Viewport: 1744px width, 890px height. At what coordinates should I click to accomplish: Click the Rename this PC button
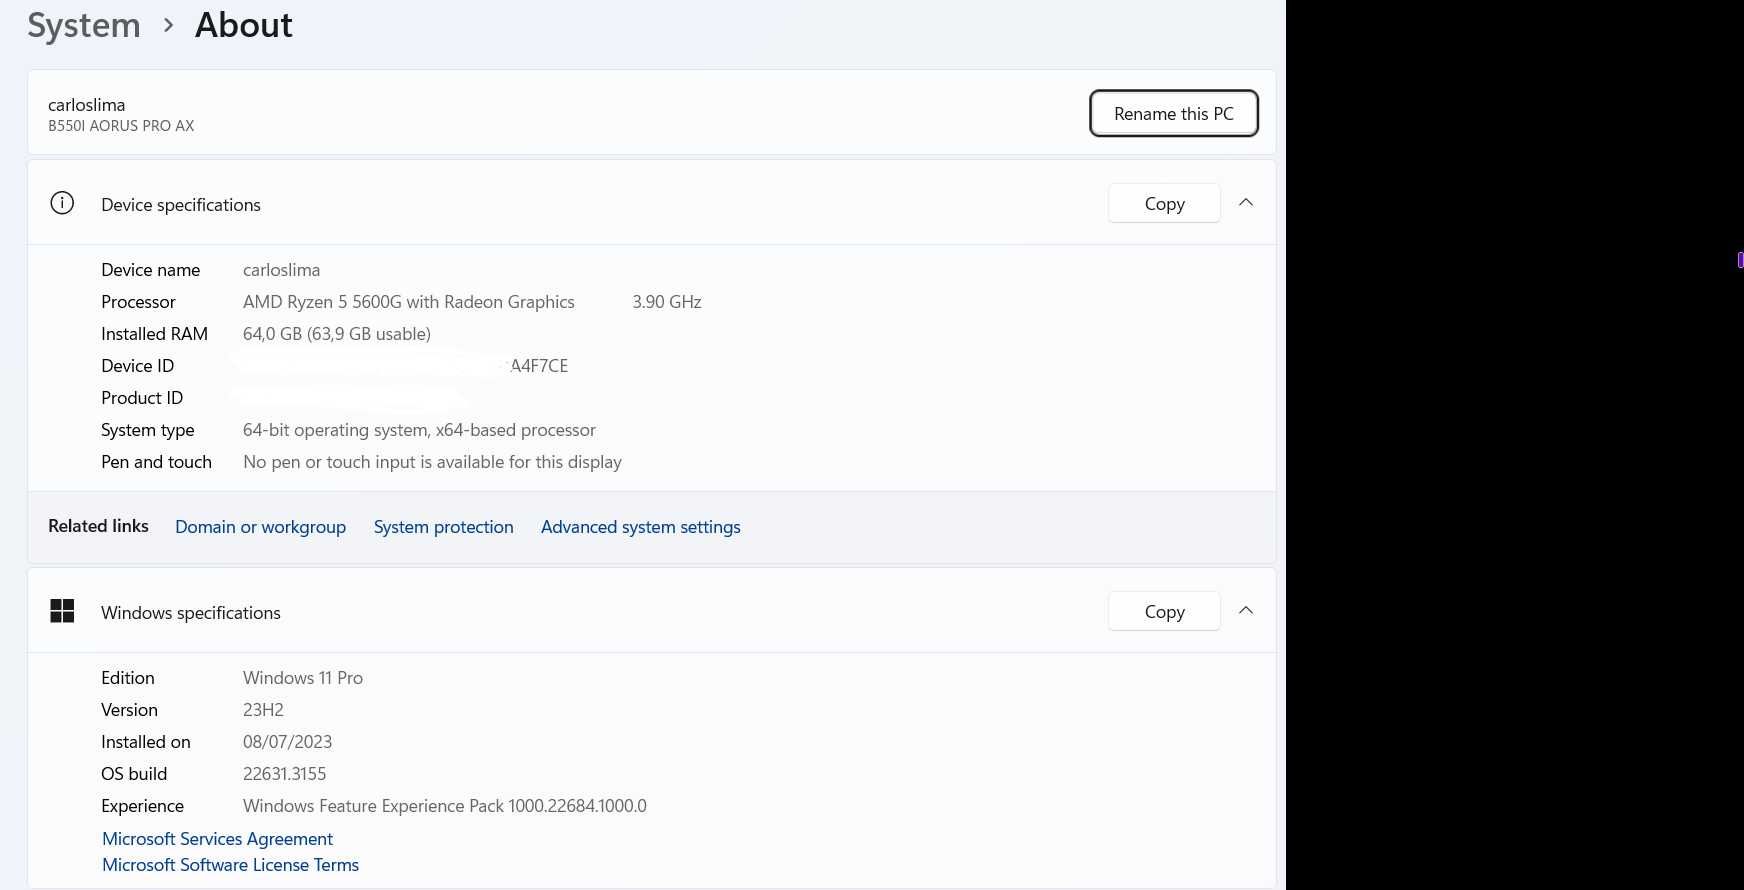point(1174,113)
